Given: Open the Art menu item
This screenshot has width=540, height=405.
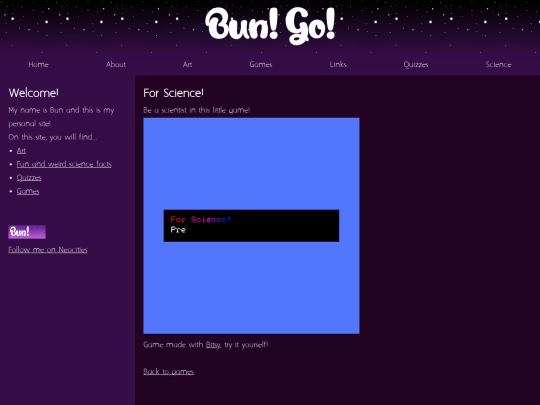Looking at the screenshot, I should [187, 64].
